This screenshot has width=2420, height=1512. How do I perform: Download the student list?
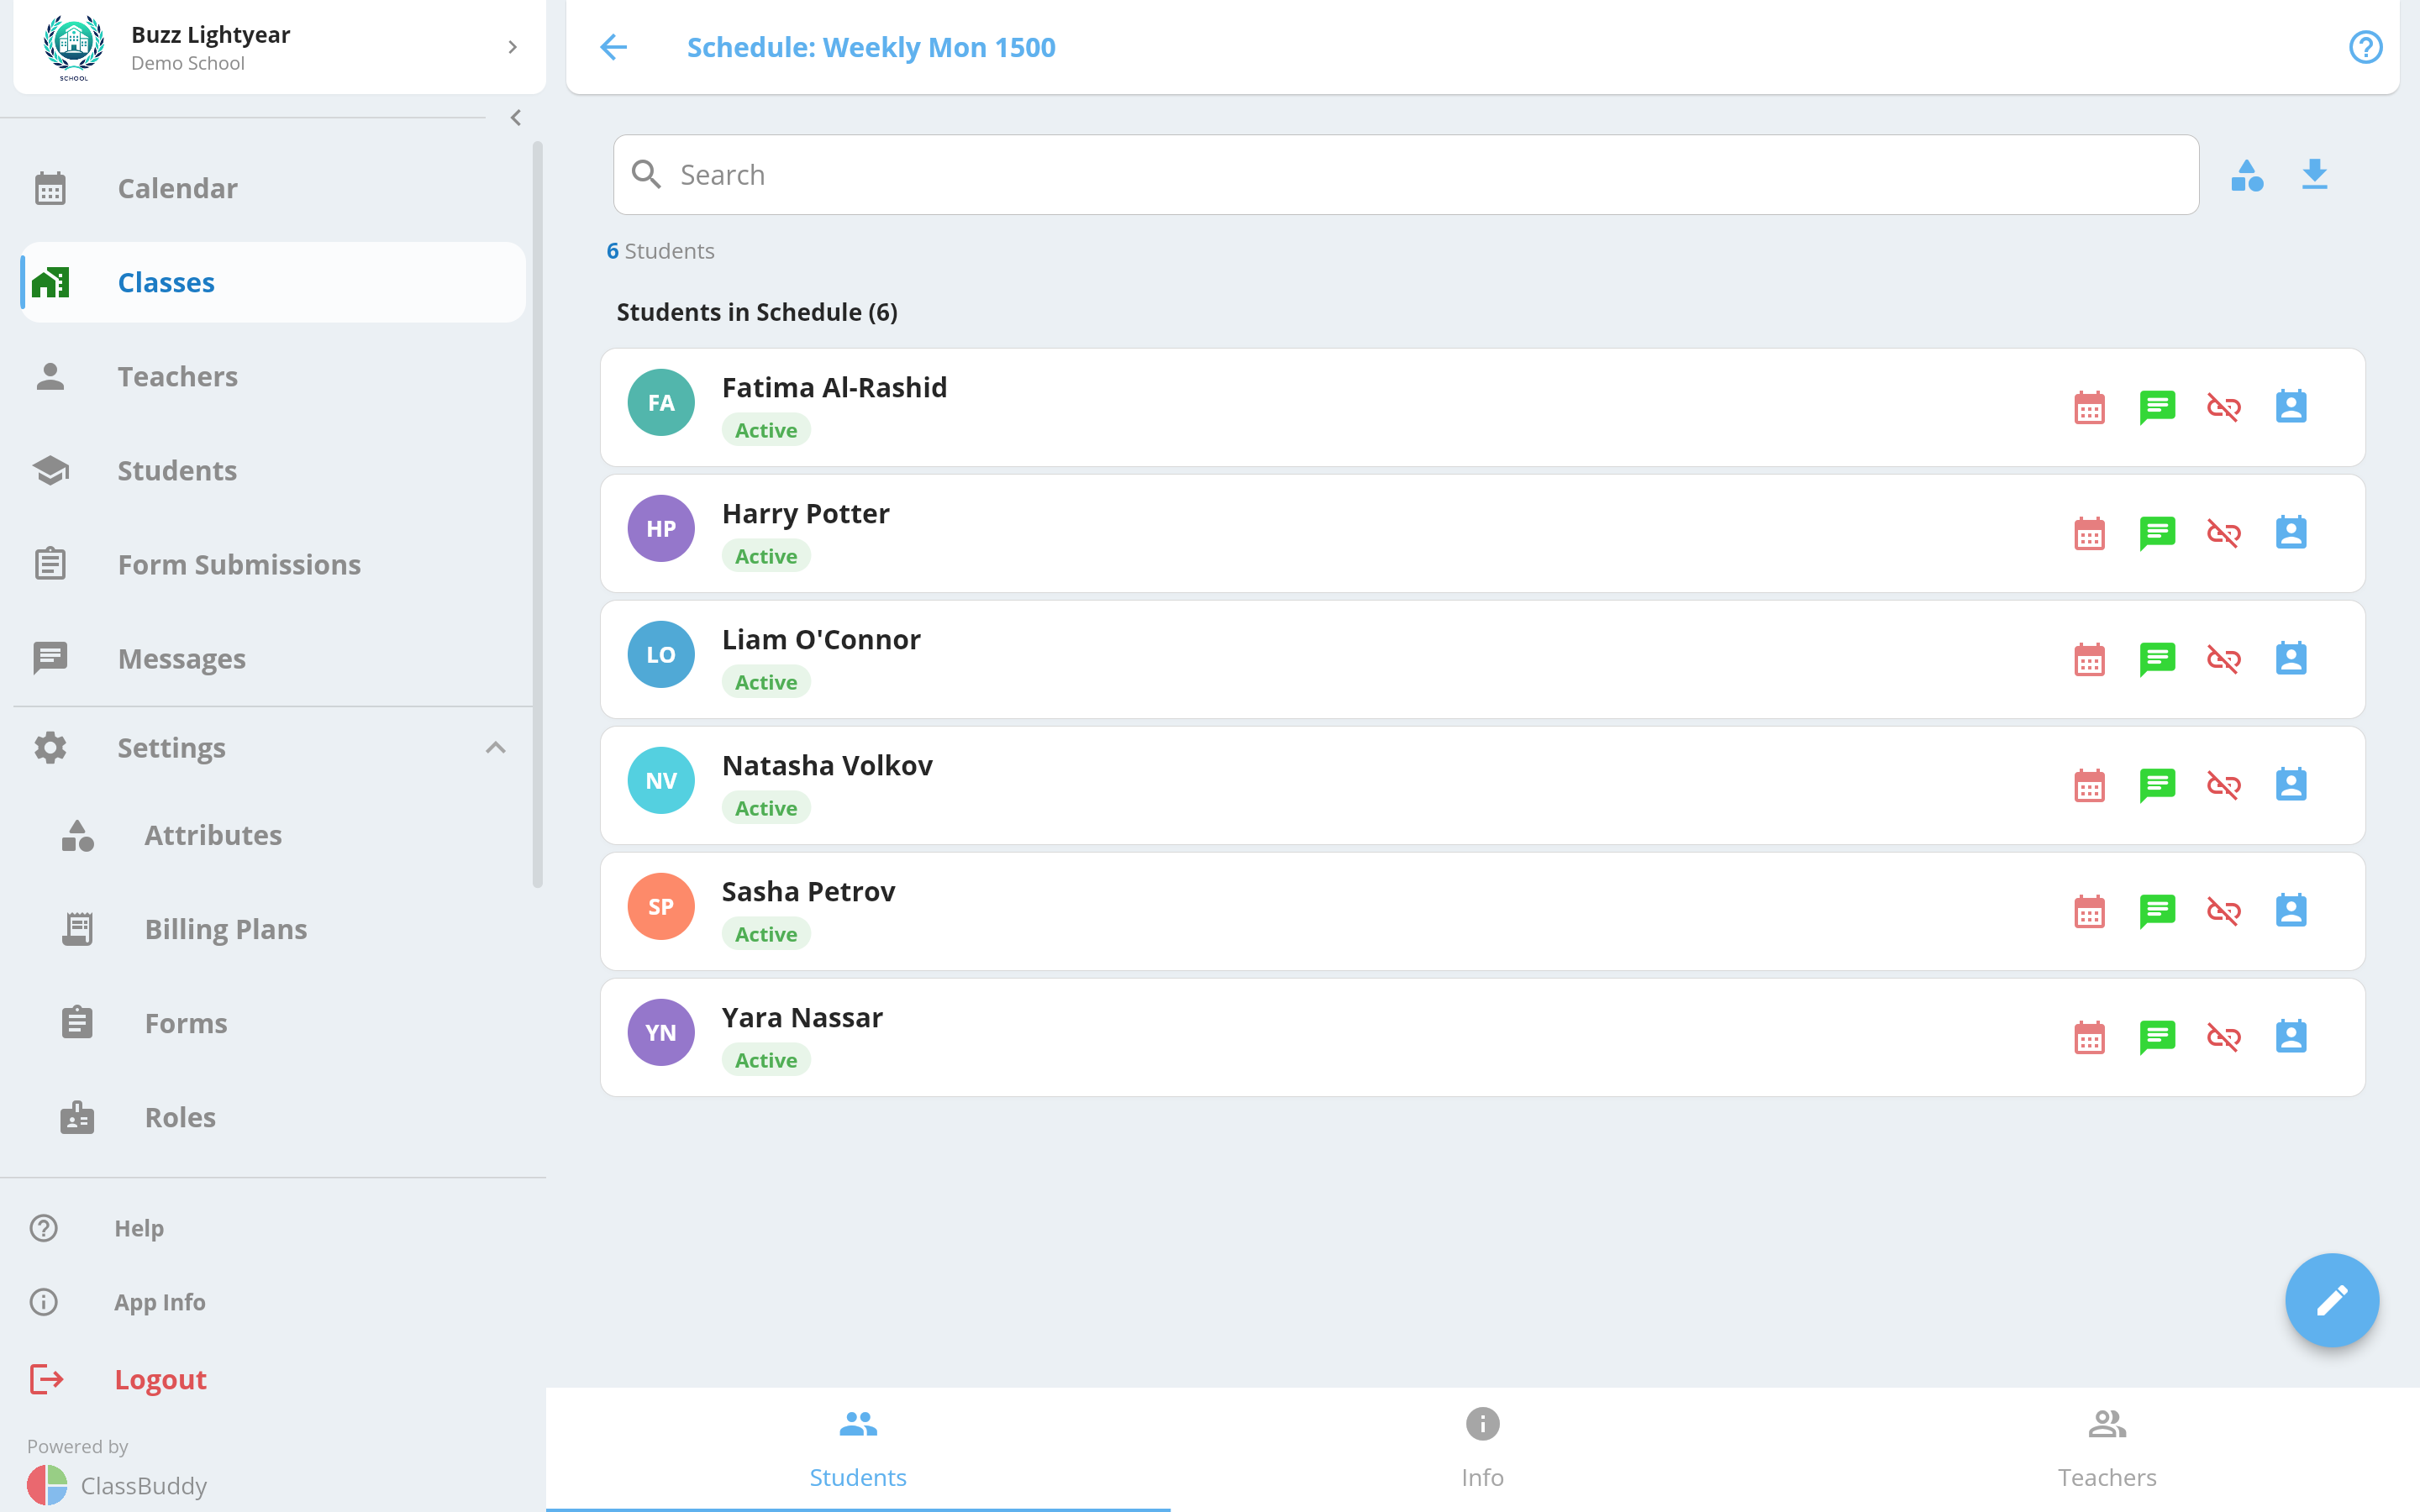[2314, 174]
